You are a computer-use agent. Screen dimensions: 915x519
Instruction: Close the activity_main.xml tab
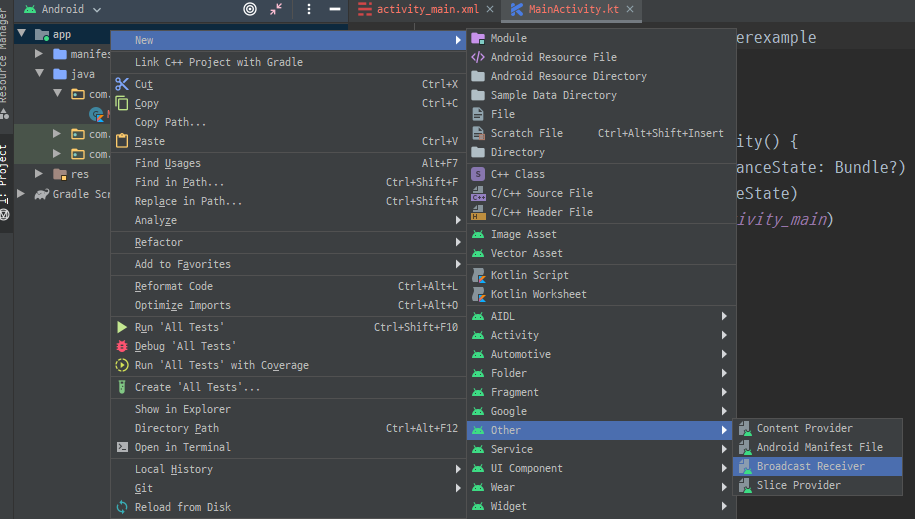point(490,9)
